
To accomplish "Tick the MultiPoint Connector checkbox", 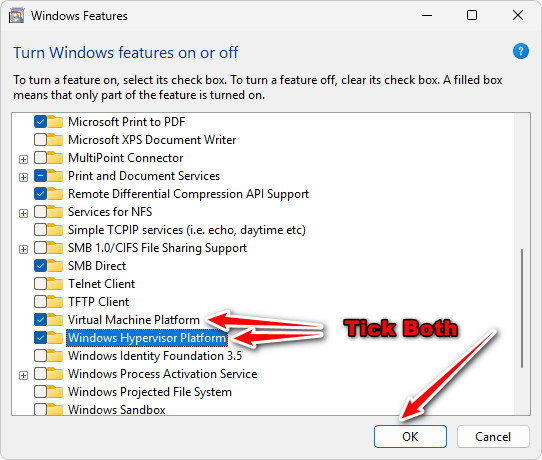I will click(40, 158).
